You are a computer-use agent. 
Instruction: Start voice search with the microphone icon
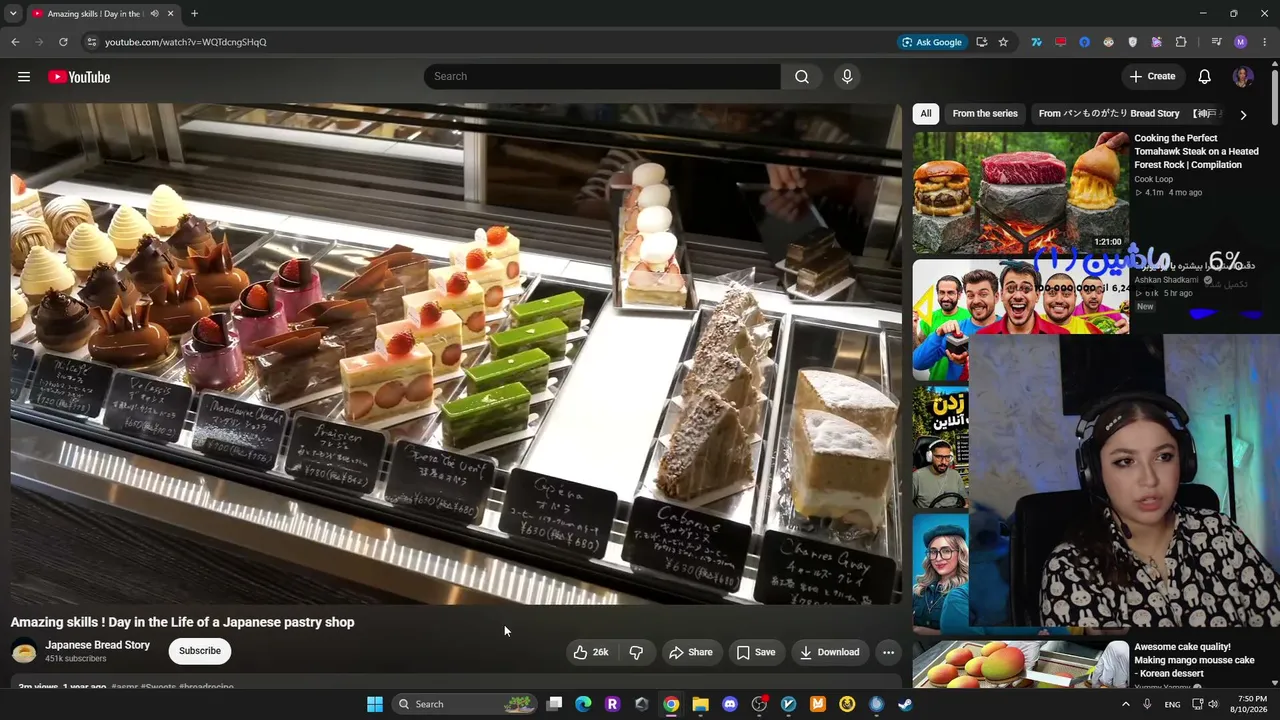click(x=847, y=77)
